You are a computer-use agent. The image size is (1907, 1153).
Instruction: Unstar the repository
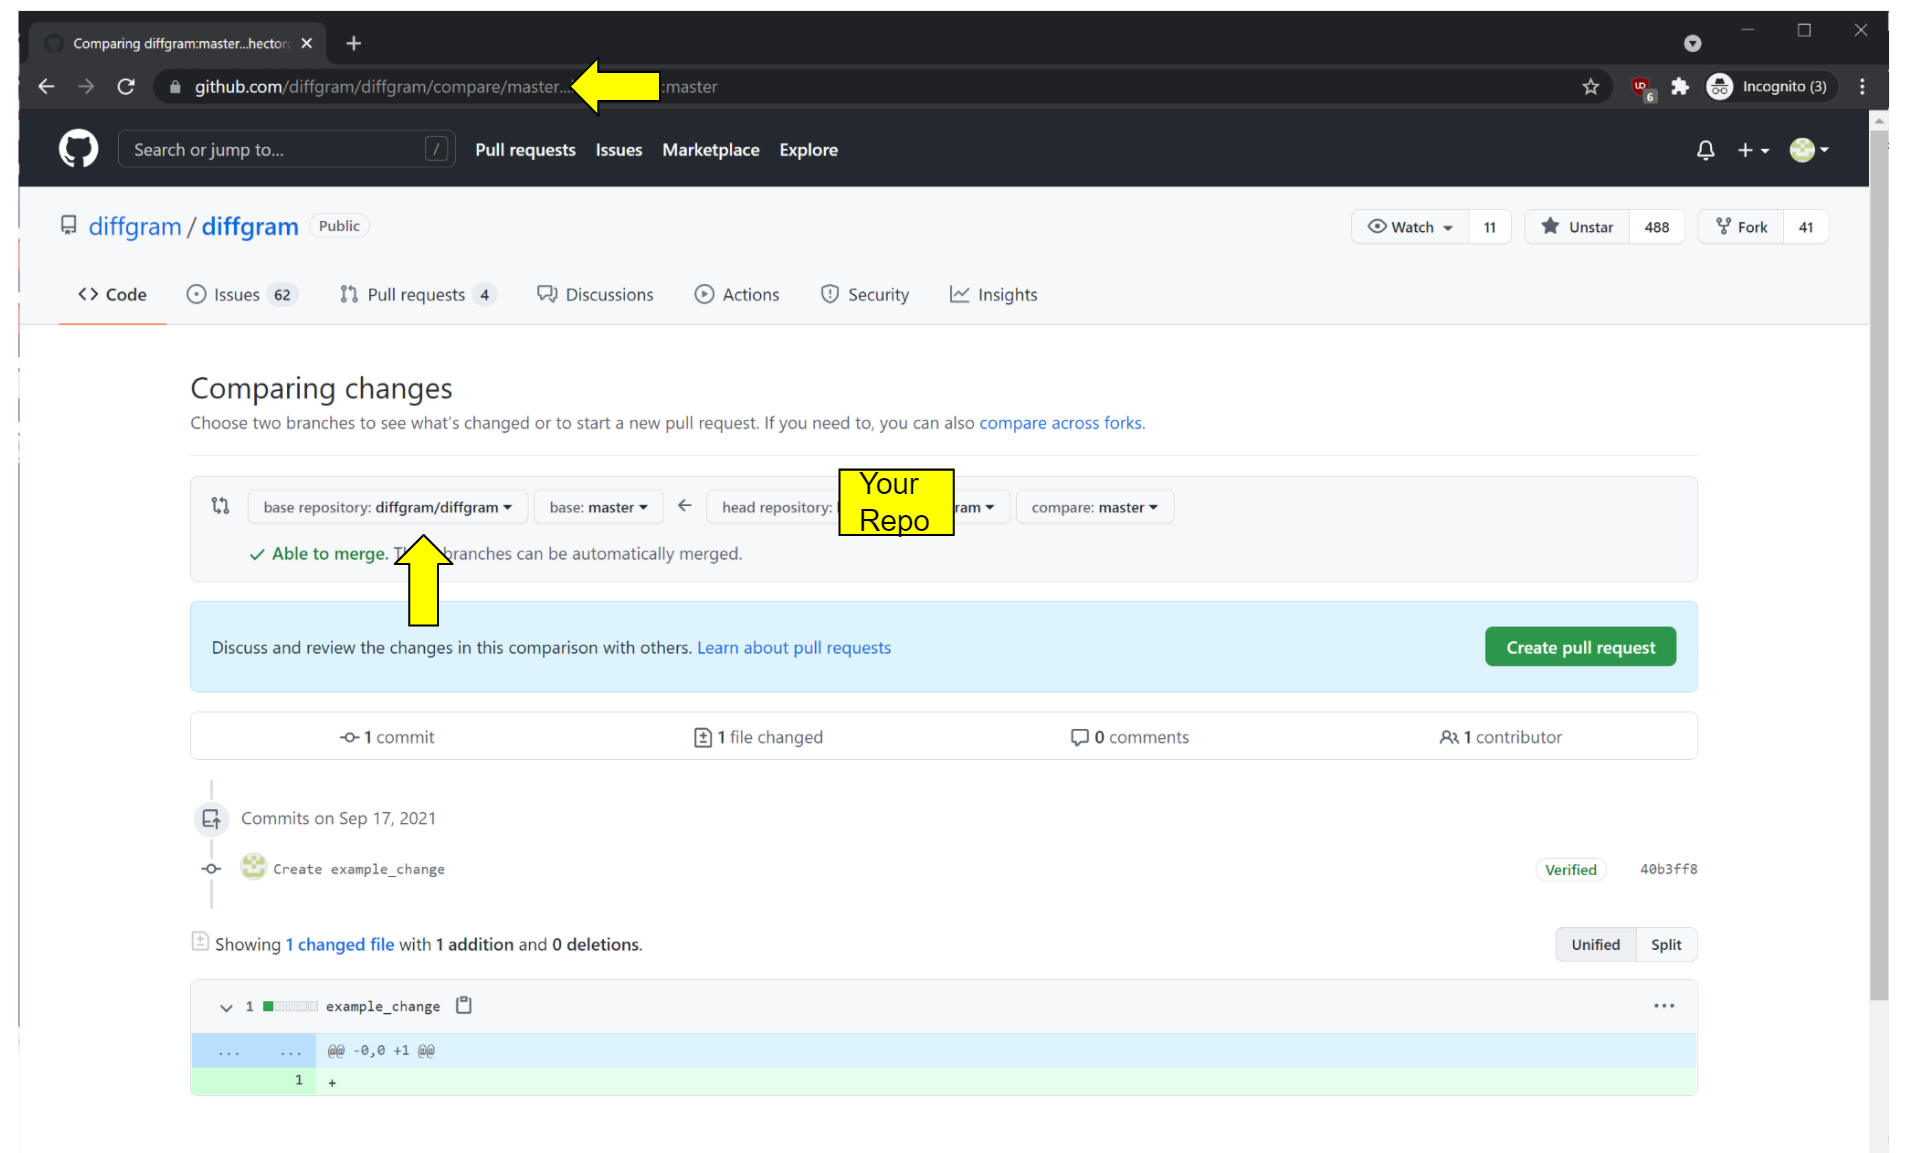(1577, 227)
